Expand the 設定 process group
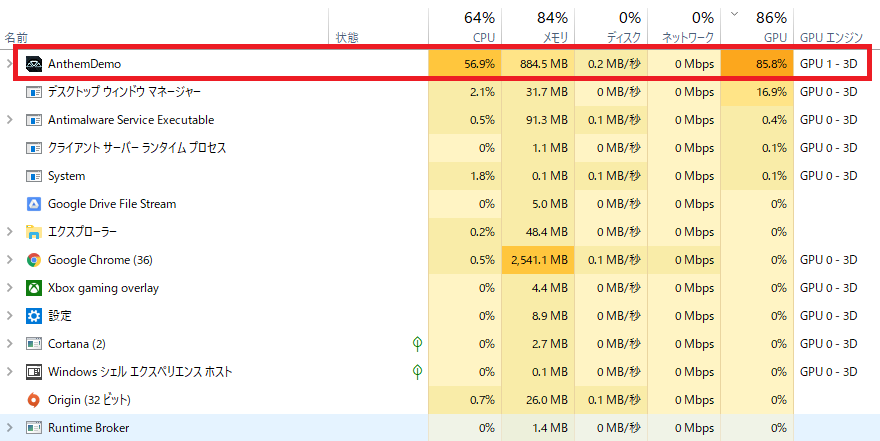This screenshot has height=441, width=880. tap(9, 316)
